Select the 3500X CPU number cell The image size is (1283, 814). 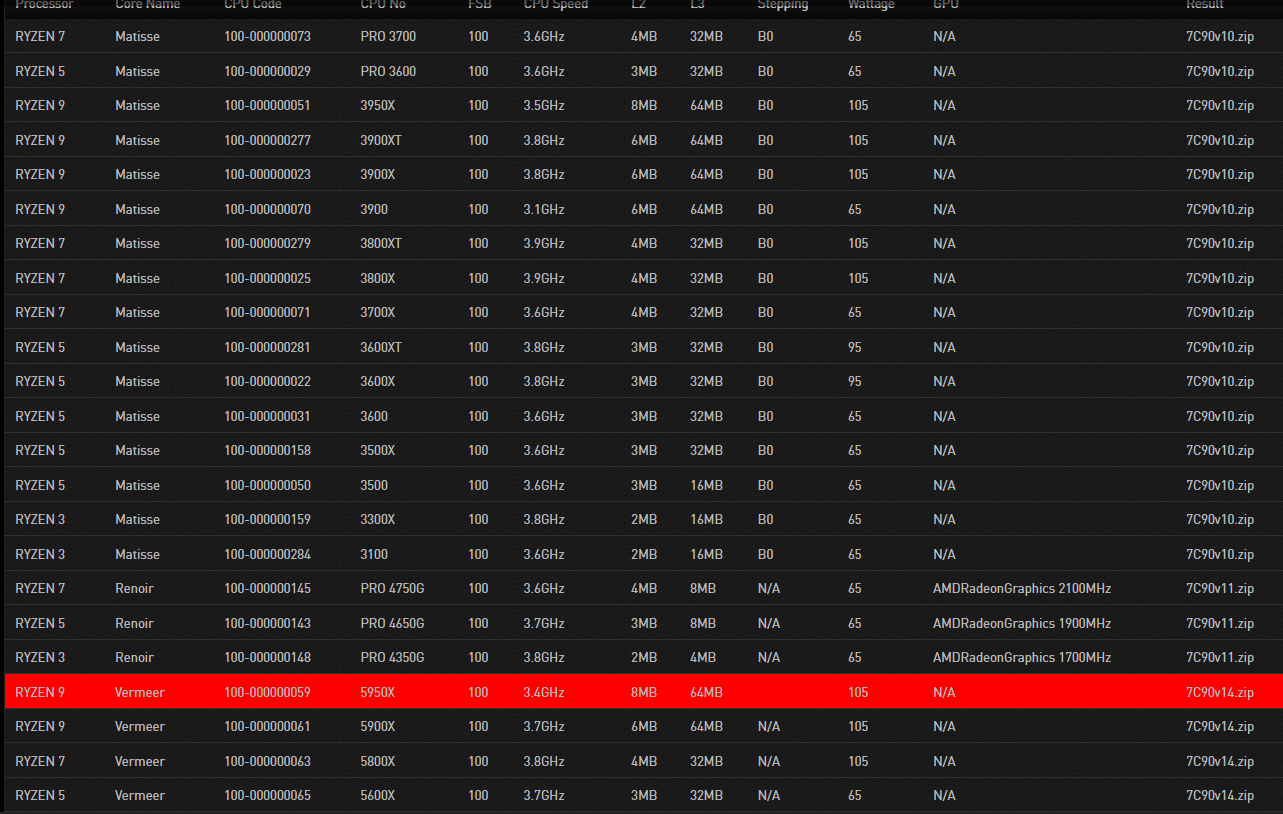pos(378,450)
